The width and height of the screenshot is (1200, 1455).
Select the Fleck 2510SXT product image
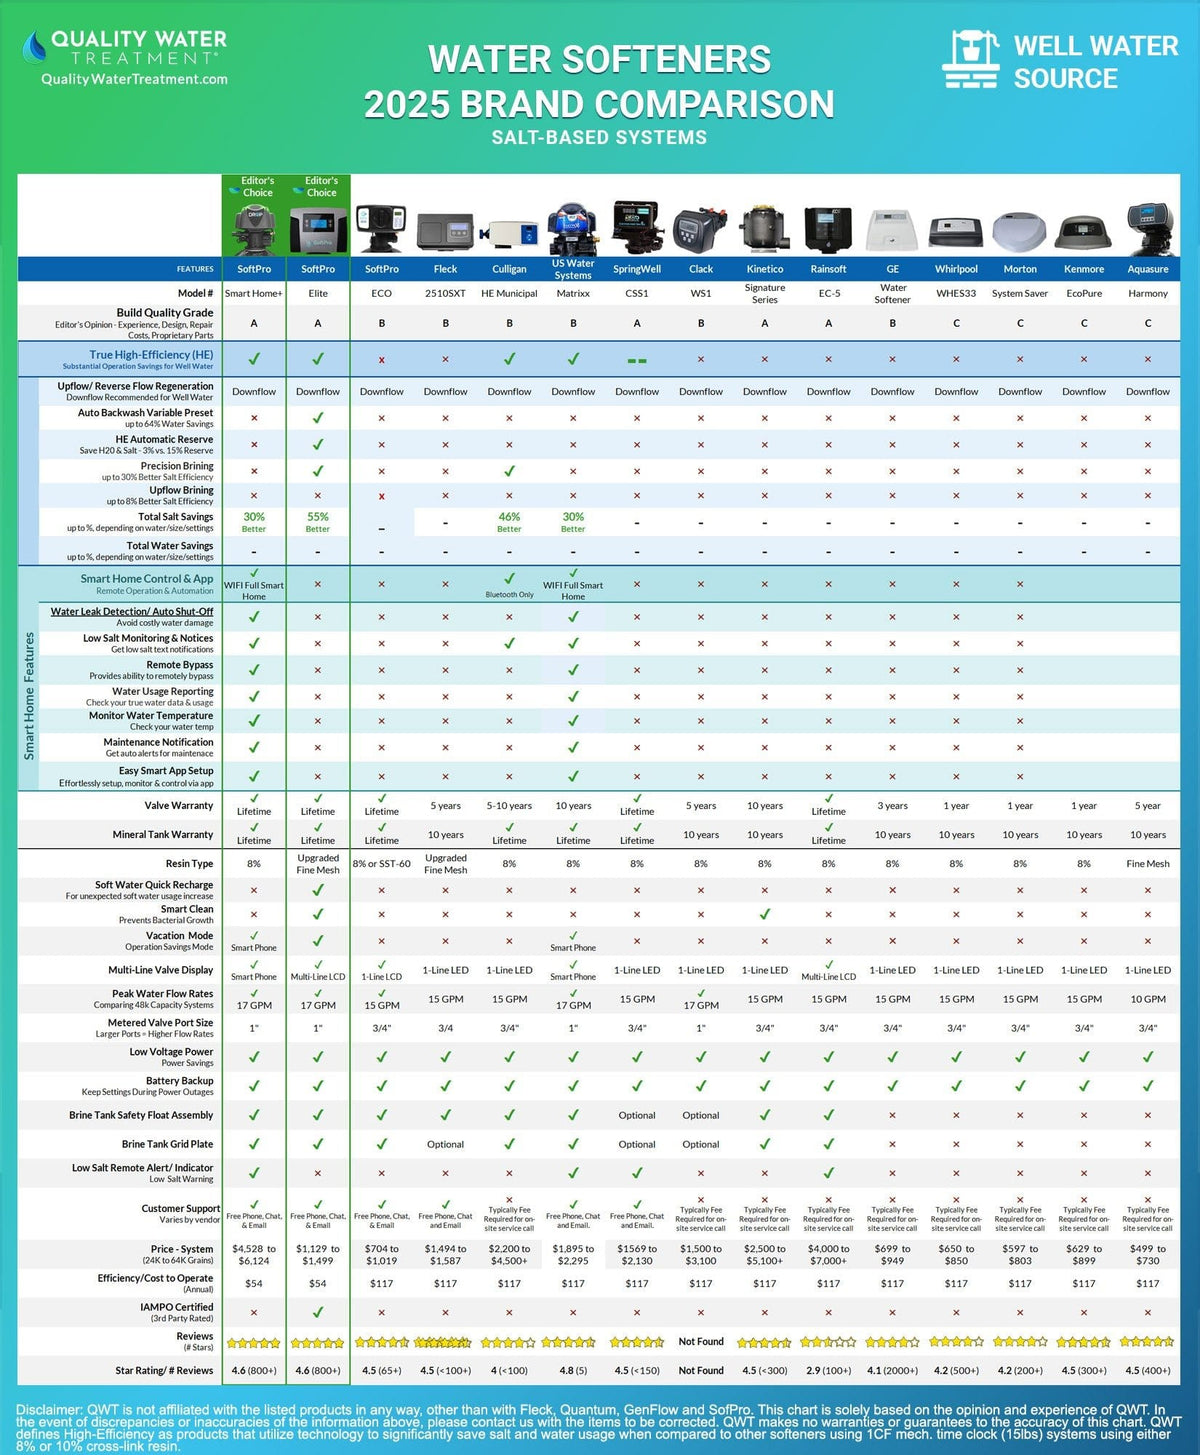(445, 233)
